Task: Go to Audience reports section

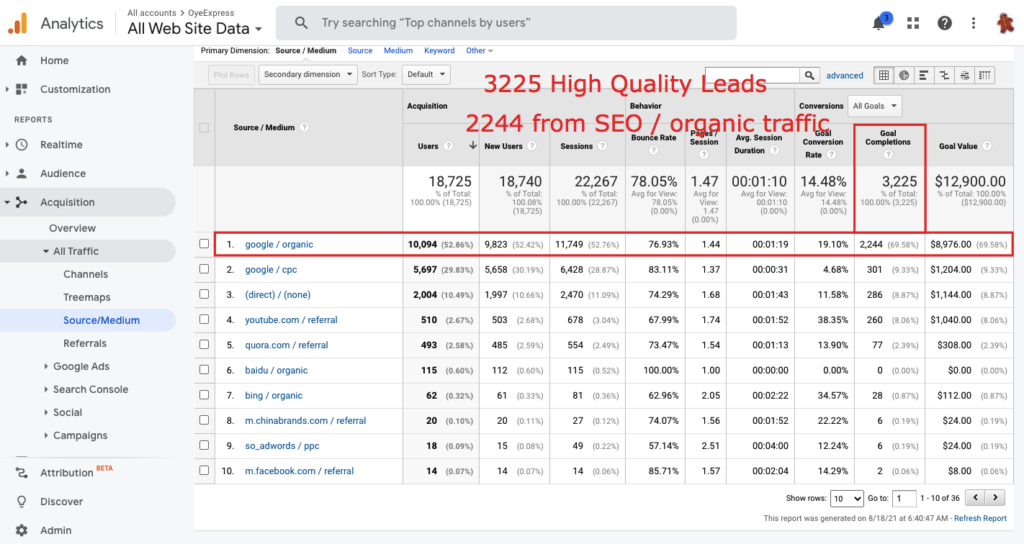Action: coord(62,173)
